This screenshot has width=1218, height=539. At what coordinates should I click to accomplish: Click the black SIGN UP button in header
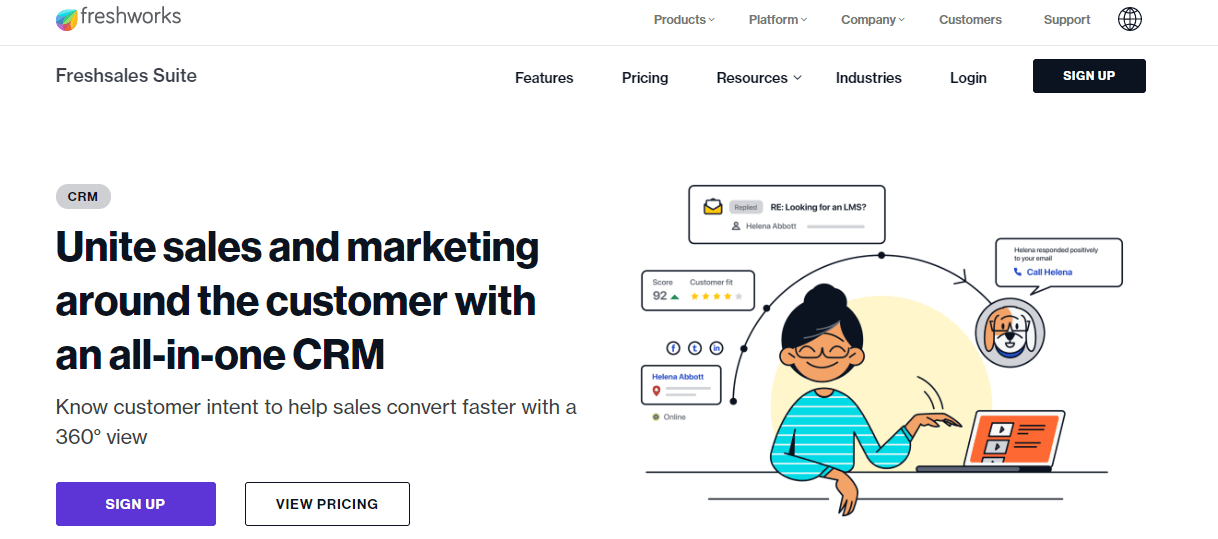[x=1089, y=76]
